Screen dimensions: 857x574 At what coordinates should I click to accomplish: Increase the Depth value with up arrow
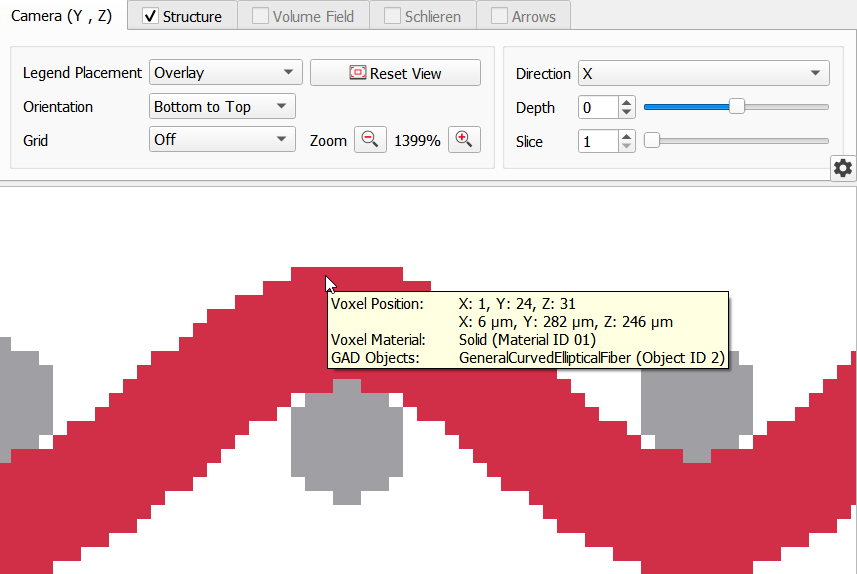coord(627,102)
